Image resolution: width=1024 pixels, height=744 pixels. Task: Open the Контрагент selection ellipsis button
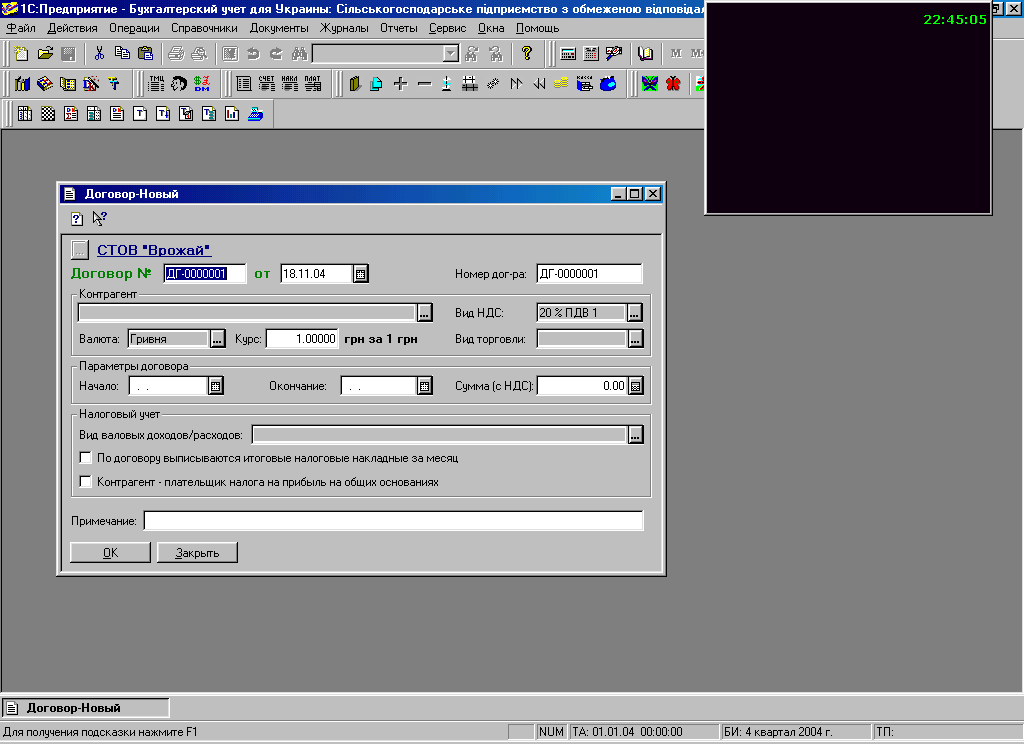(x=424, y=313)
